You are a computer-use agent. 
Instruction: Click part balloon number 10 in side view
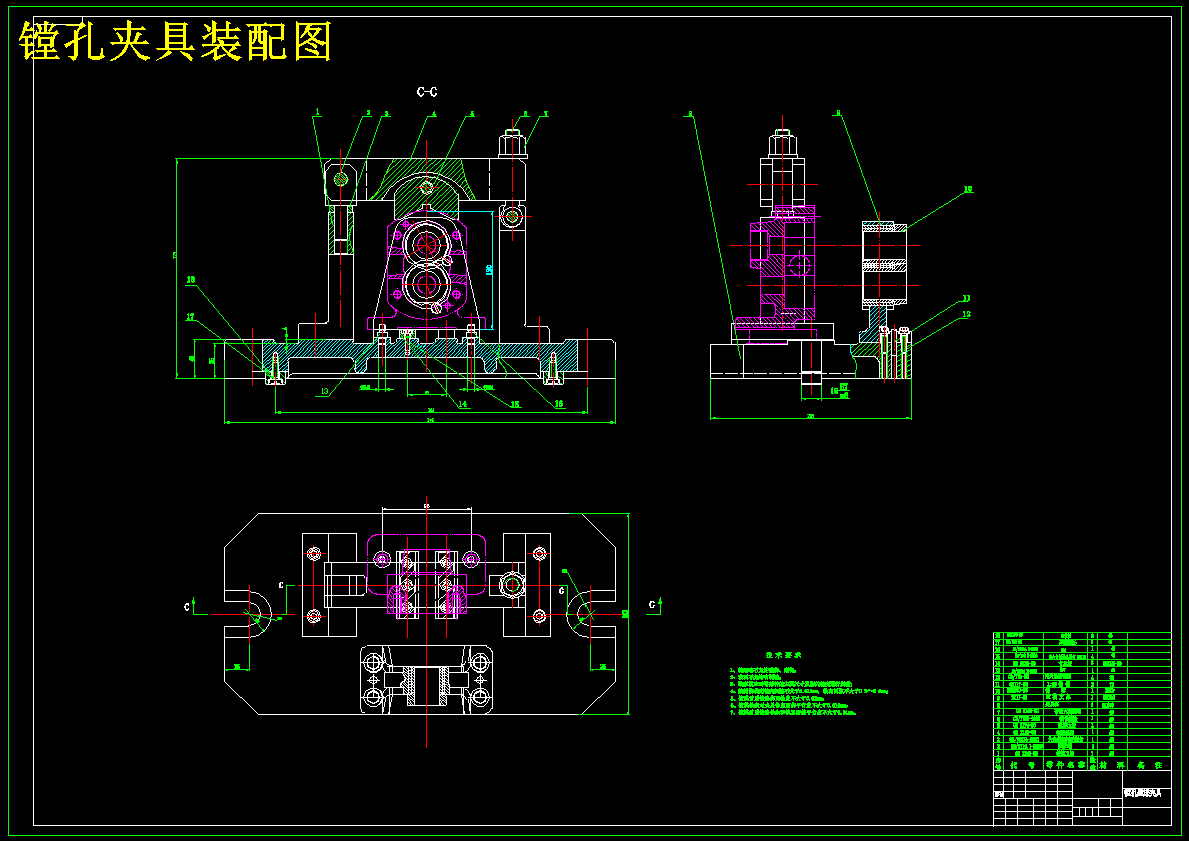pyautogui.click(x=968, y=190)
